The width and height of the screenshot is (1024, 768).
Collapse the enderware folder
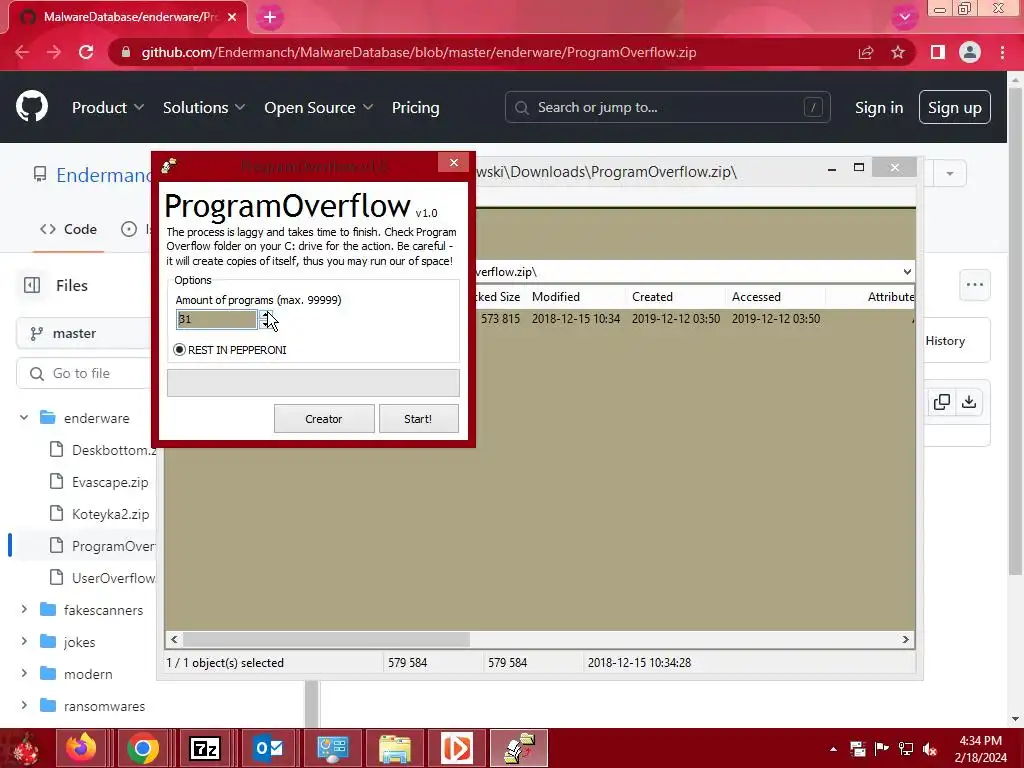(x=24, y=418)
